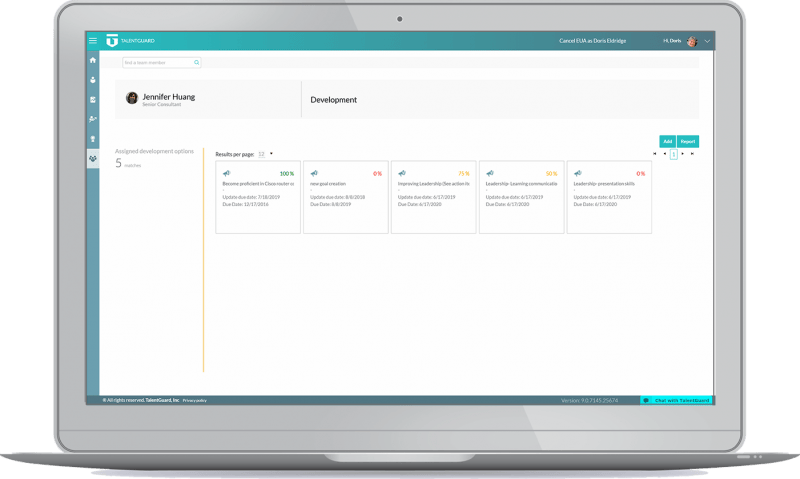Screen dimensions: 800x479
Task: Click the TalentGuard shield logo
Action: point(112,41)
